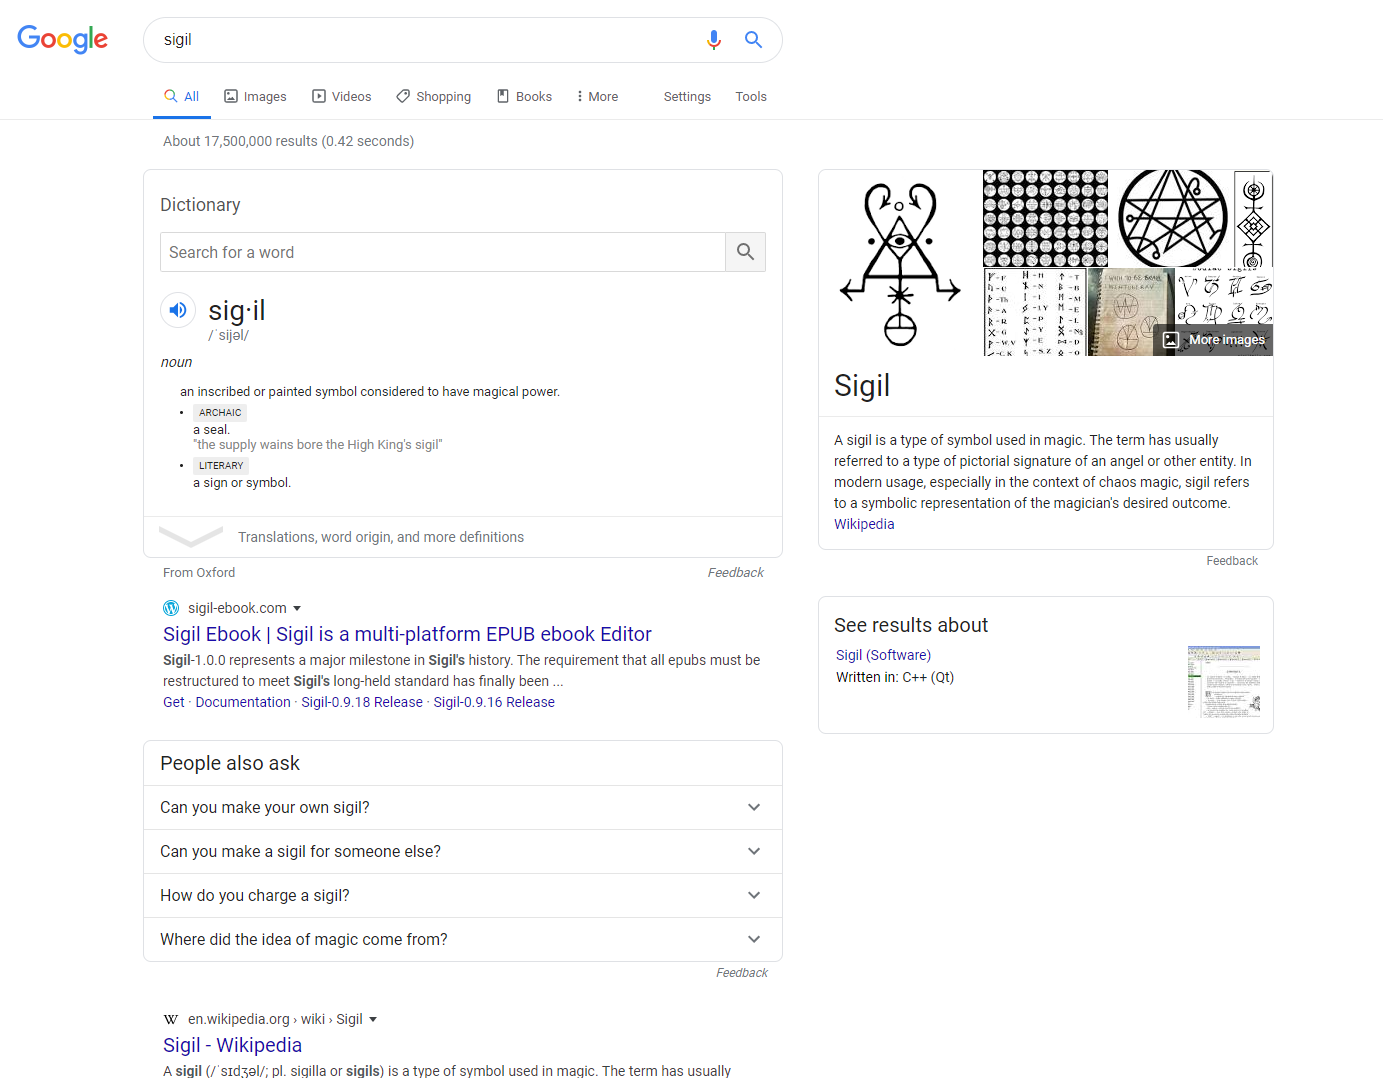Expand translations, word origin and more definitions
The width and height of the screenshot is (1383, 1078).
click(x=463, y=537)
